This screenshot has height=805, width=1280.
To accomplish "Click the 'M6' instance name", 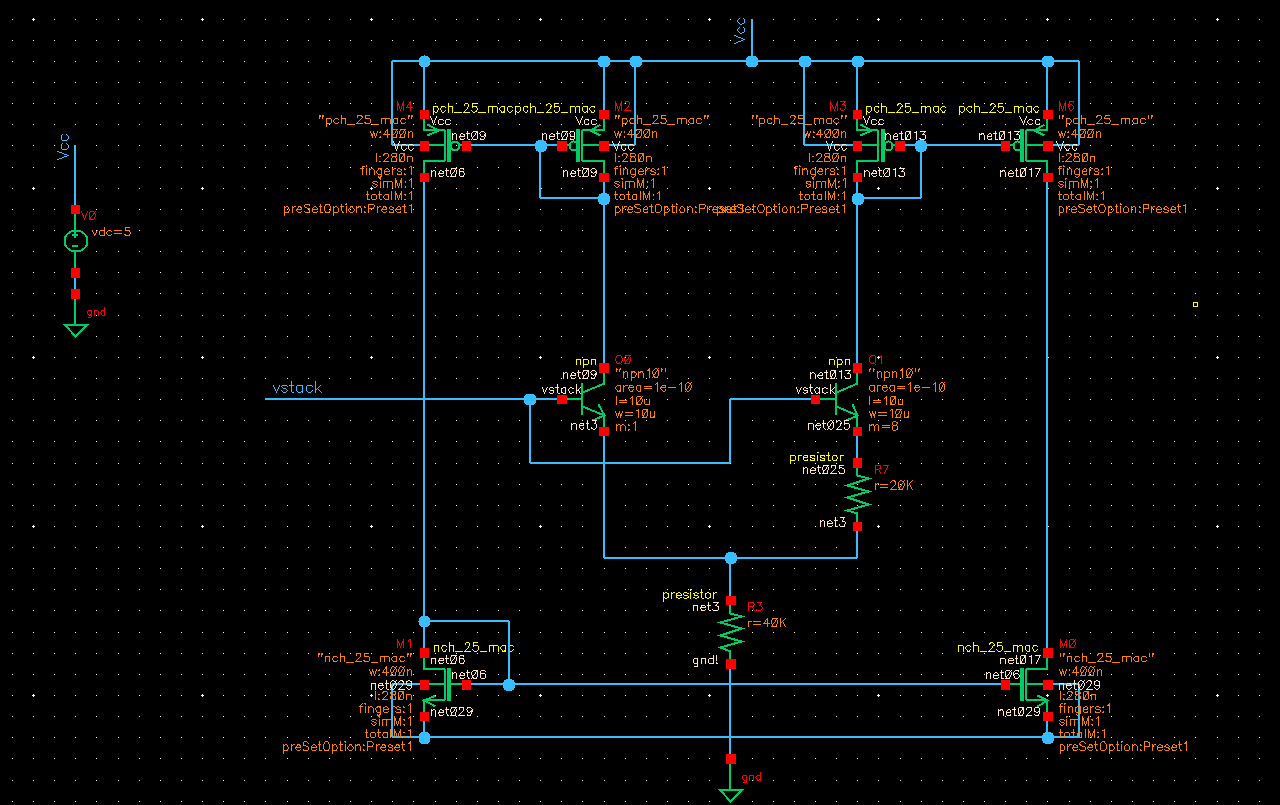I will 1067,106.
